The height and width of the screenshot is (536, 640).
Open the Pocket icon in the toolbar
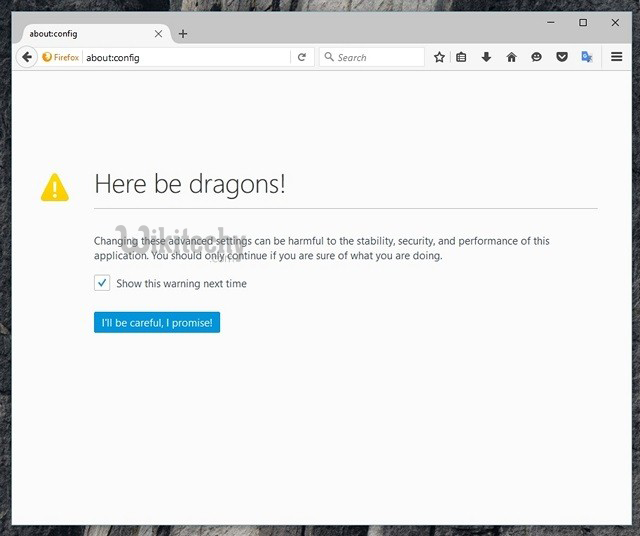click(x=562, y=57)
